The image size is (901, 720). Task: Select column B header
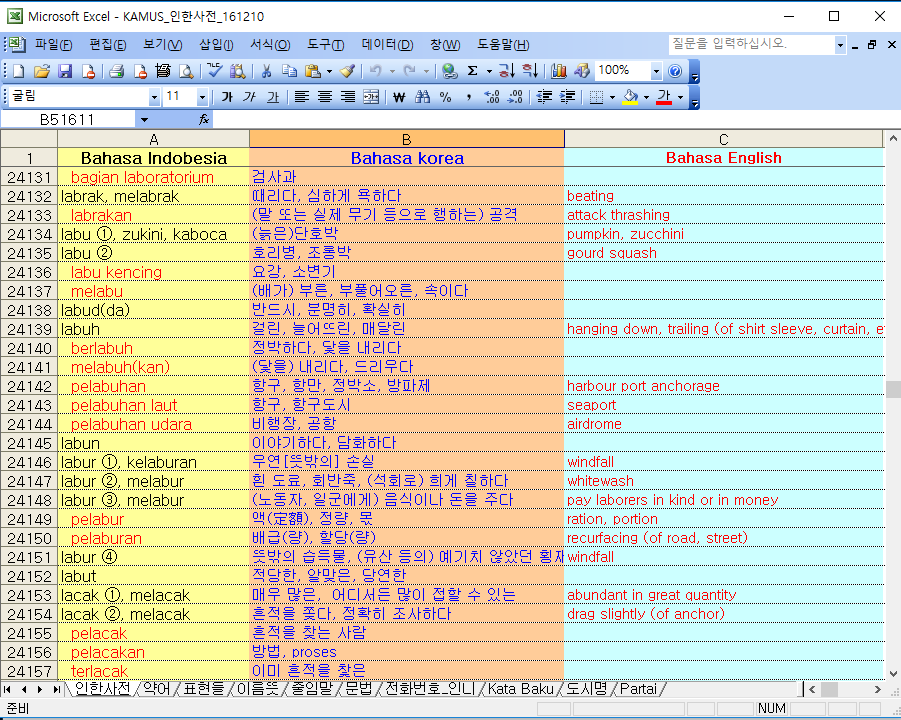pyautogui.click(x=407, y=139)
